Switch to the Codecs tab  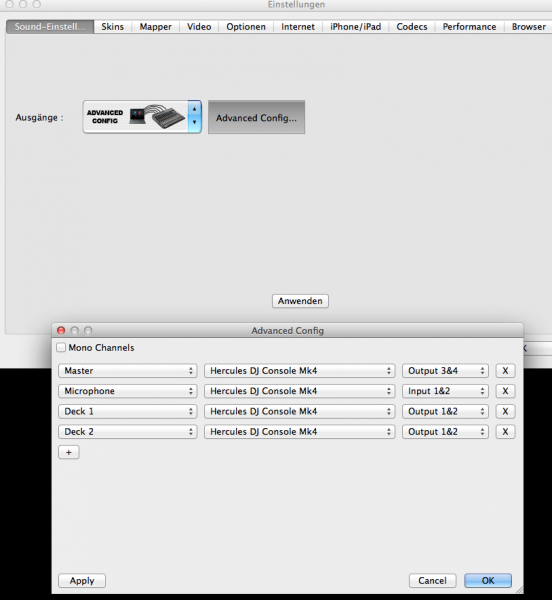412,27
